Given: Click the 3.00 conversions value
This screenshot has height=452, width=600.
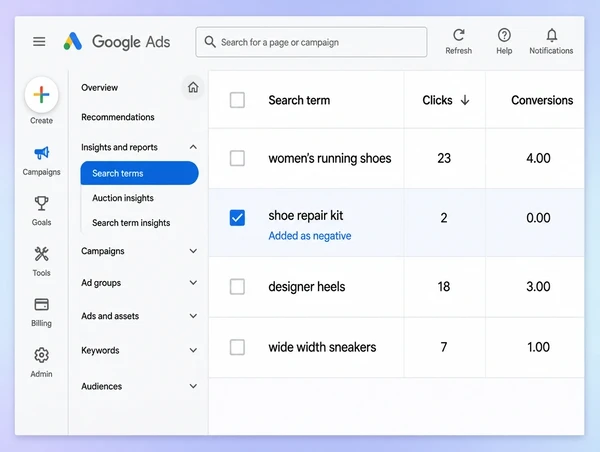Looking at the screenshot, I should tap(538, 287).
